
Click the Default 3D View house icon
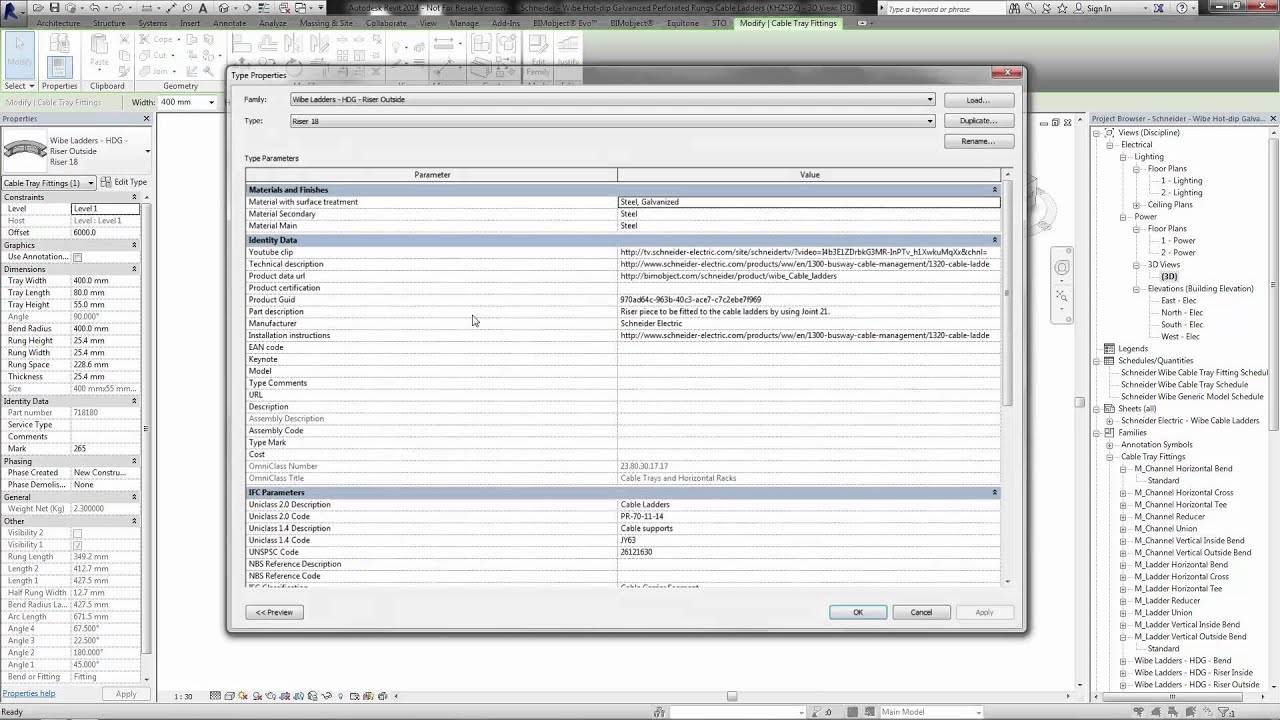pos(224,8)
